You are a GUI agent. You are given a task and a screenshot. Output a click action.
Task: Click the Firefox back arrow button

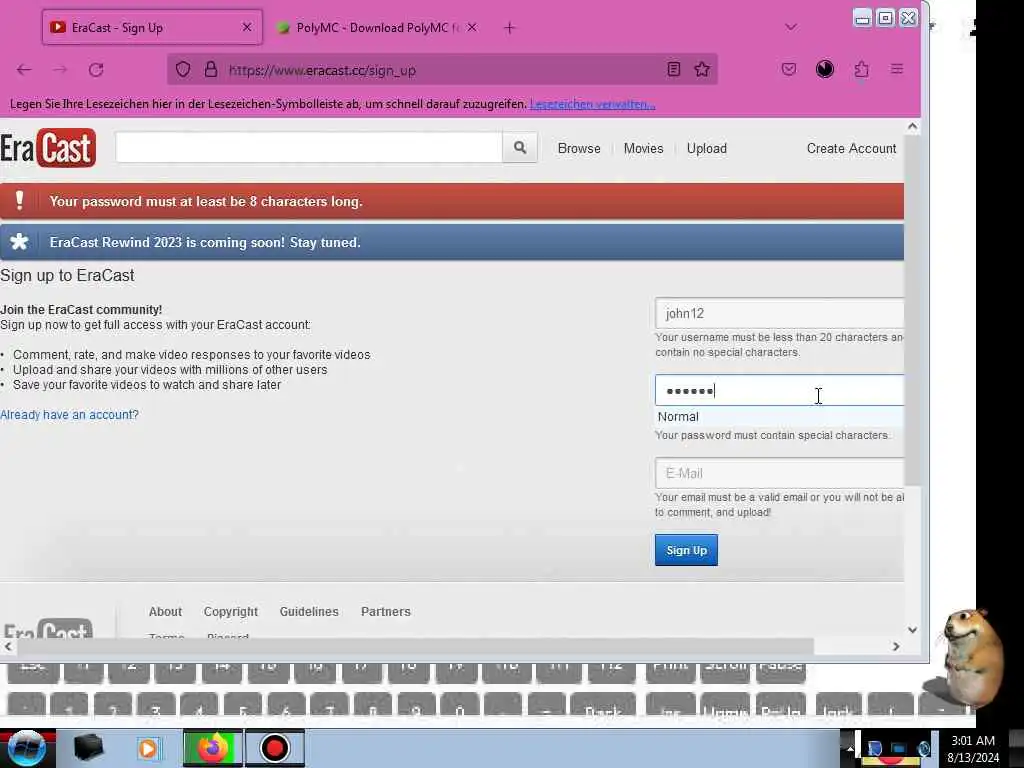tap(24, 69)
